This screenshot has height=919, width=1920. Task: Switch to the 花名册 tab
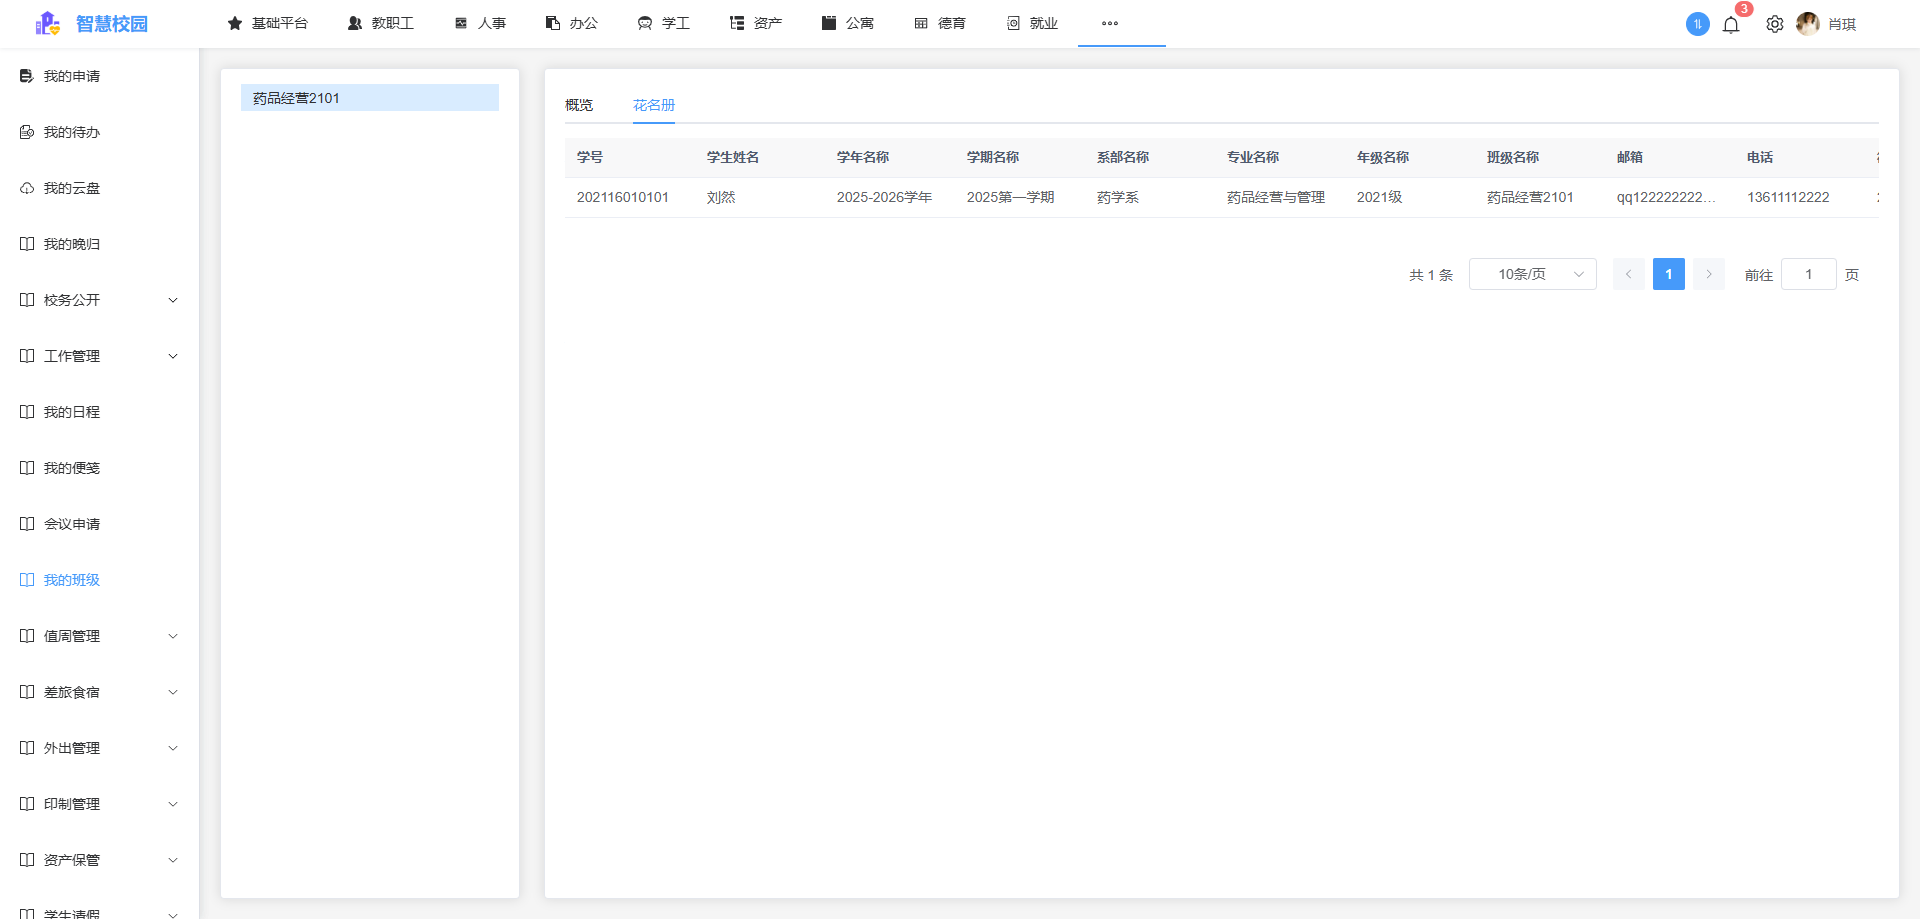point(653,104)
